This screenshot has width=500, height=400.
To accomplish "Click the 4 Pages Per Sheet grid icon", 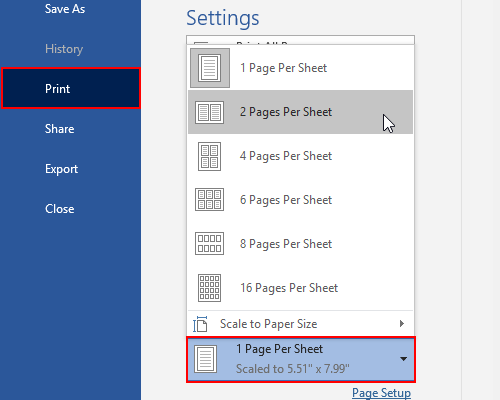I will 209,156.
